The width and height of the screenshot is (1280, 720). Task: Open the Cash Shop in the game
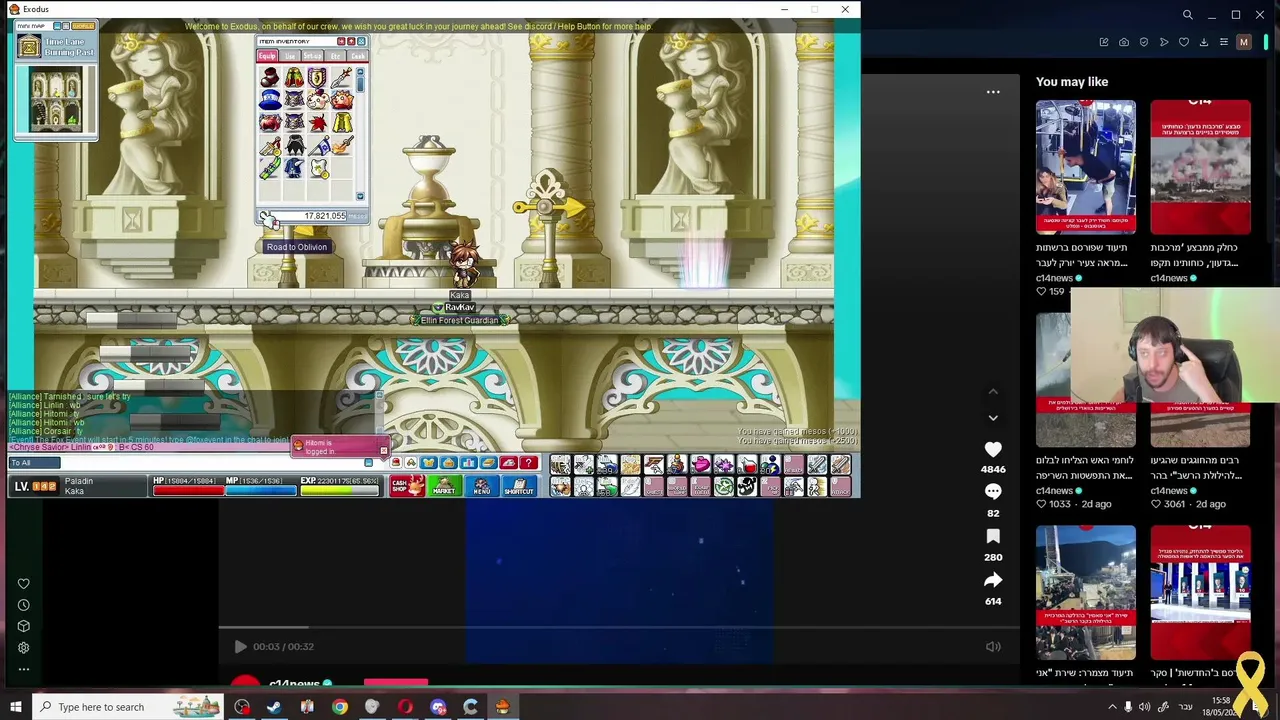click(407, 486)
